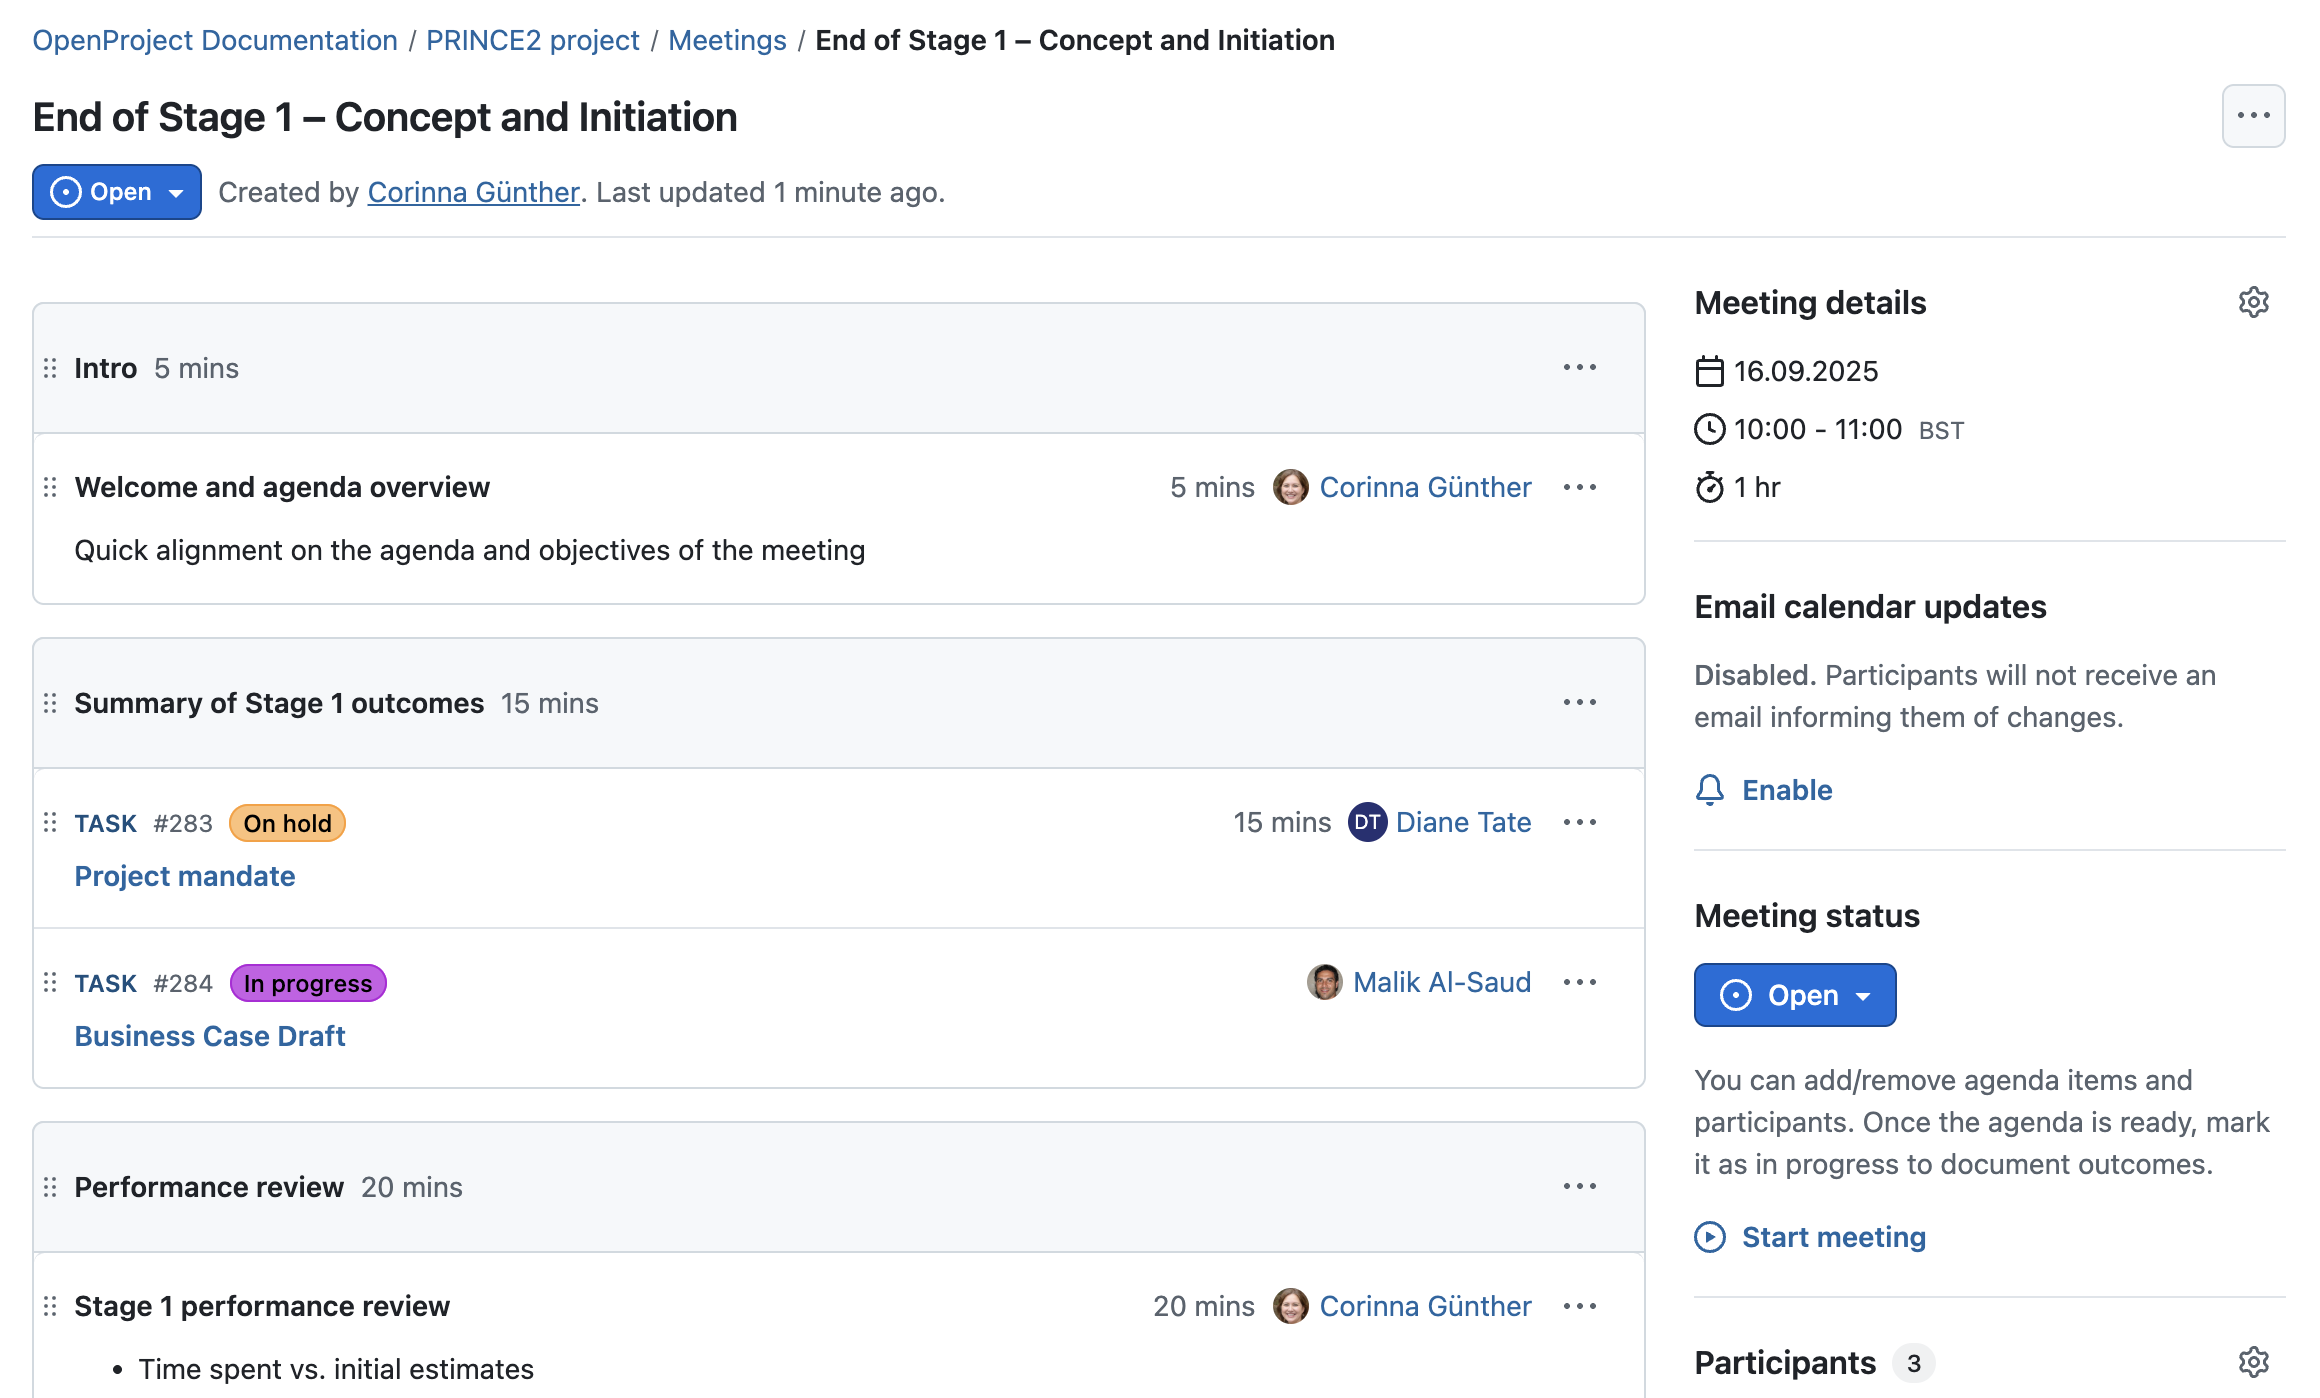Screen dimensions: 2320x1398
Task: Expand the Open status dropdown in the header
Action: click(176, 192)
